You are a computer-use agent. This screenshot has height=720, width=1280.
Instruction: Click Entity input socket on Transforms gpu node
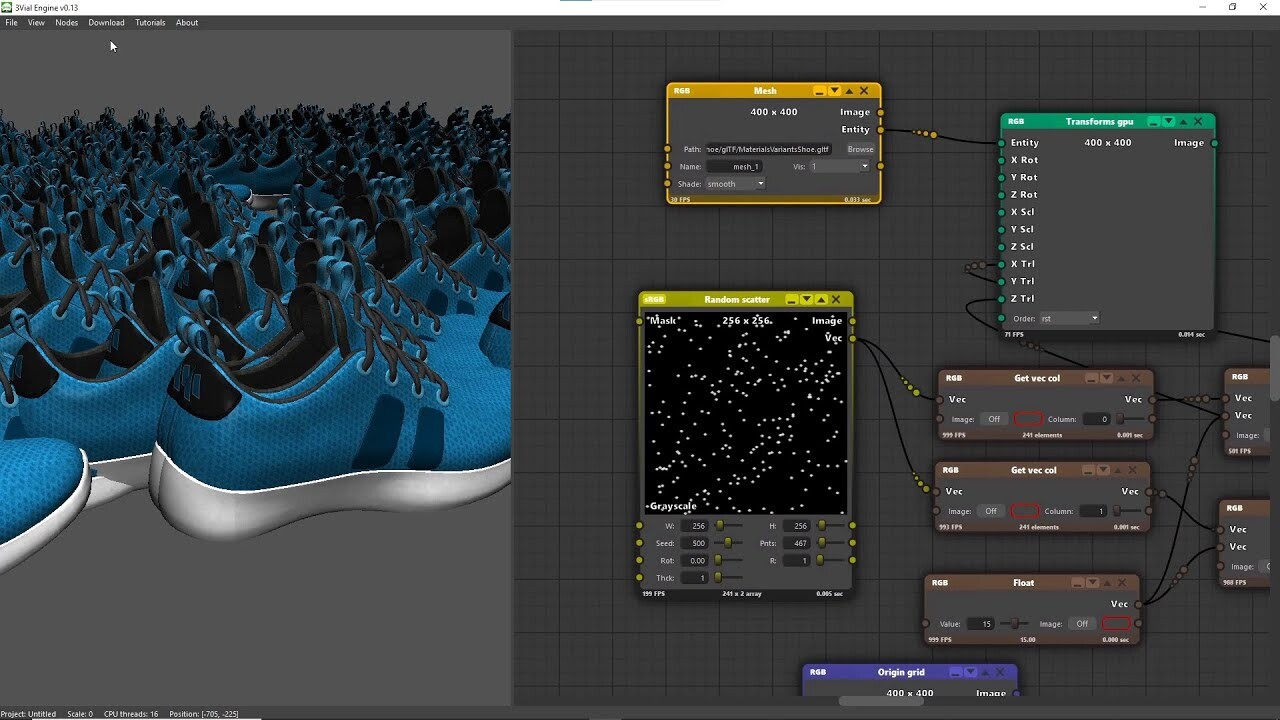coord(1004,142)
